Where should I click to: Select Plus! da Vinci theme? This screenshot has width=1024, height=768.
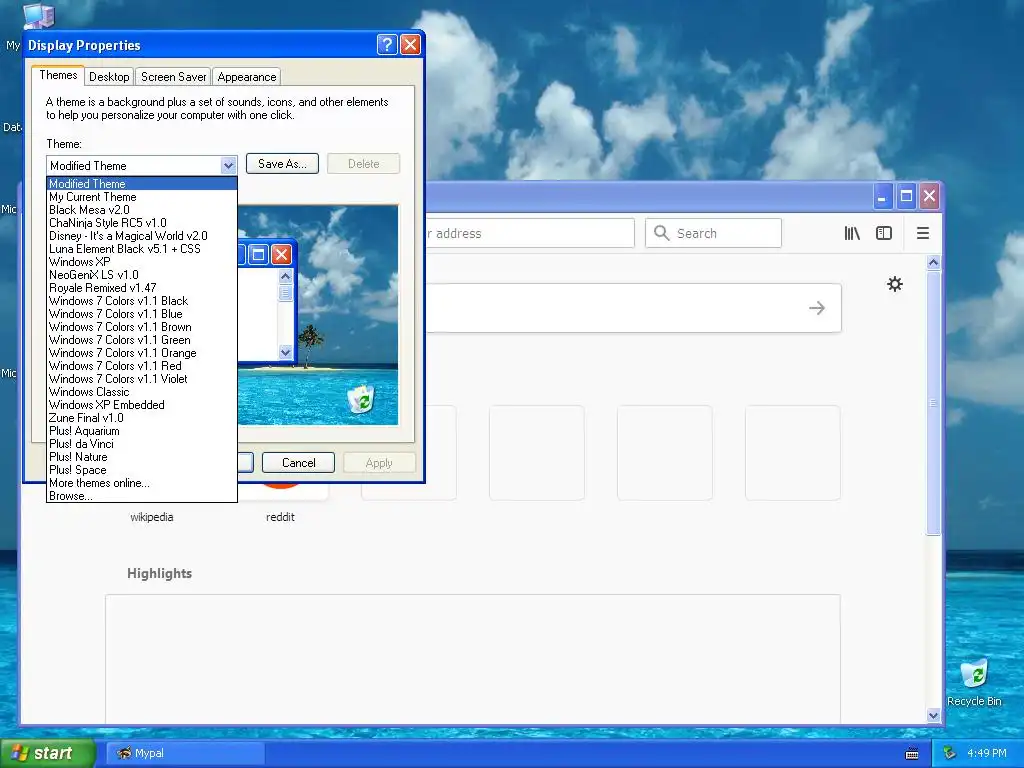(x=142, y=444)
